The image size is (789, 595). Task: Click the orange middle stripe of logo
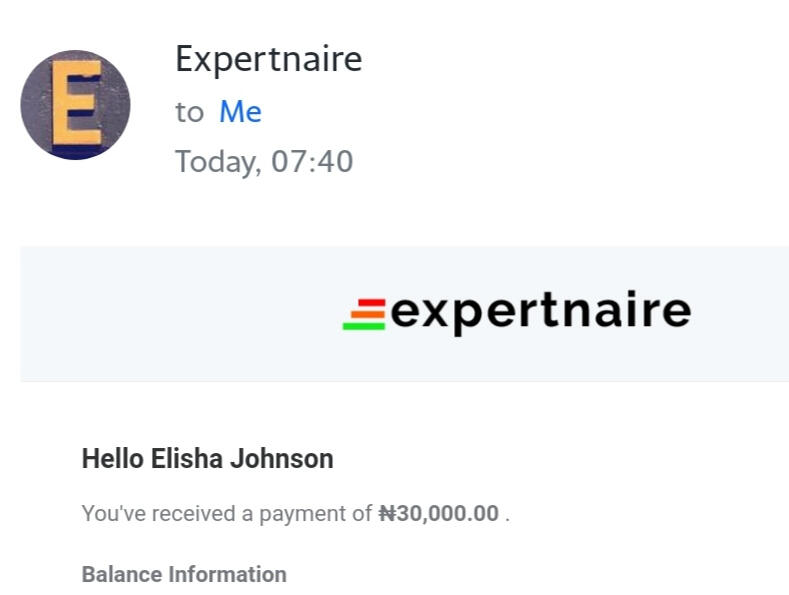(x=367, y=314)
